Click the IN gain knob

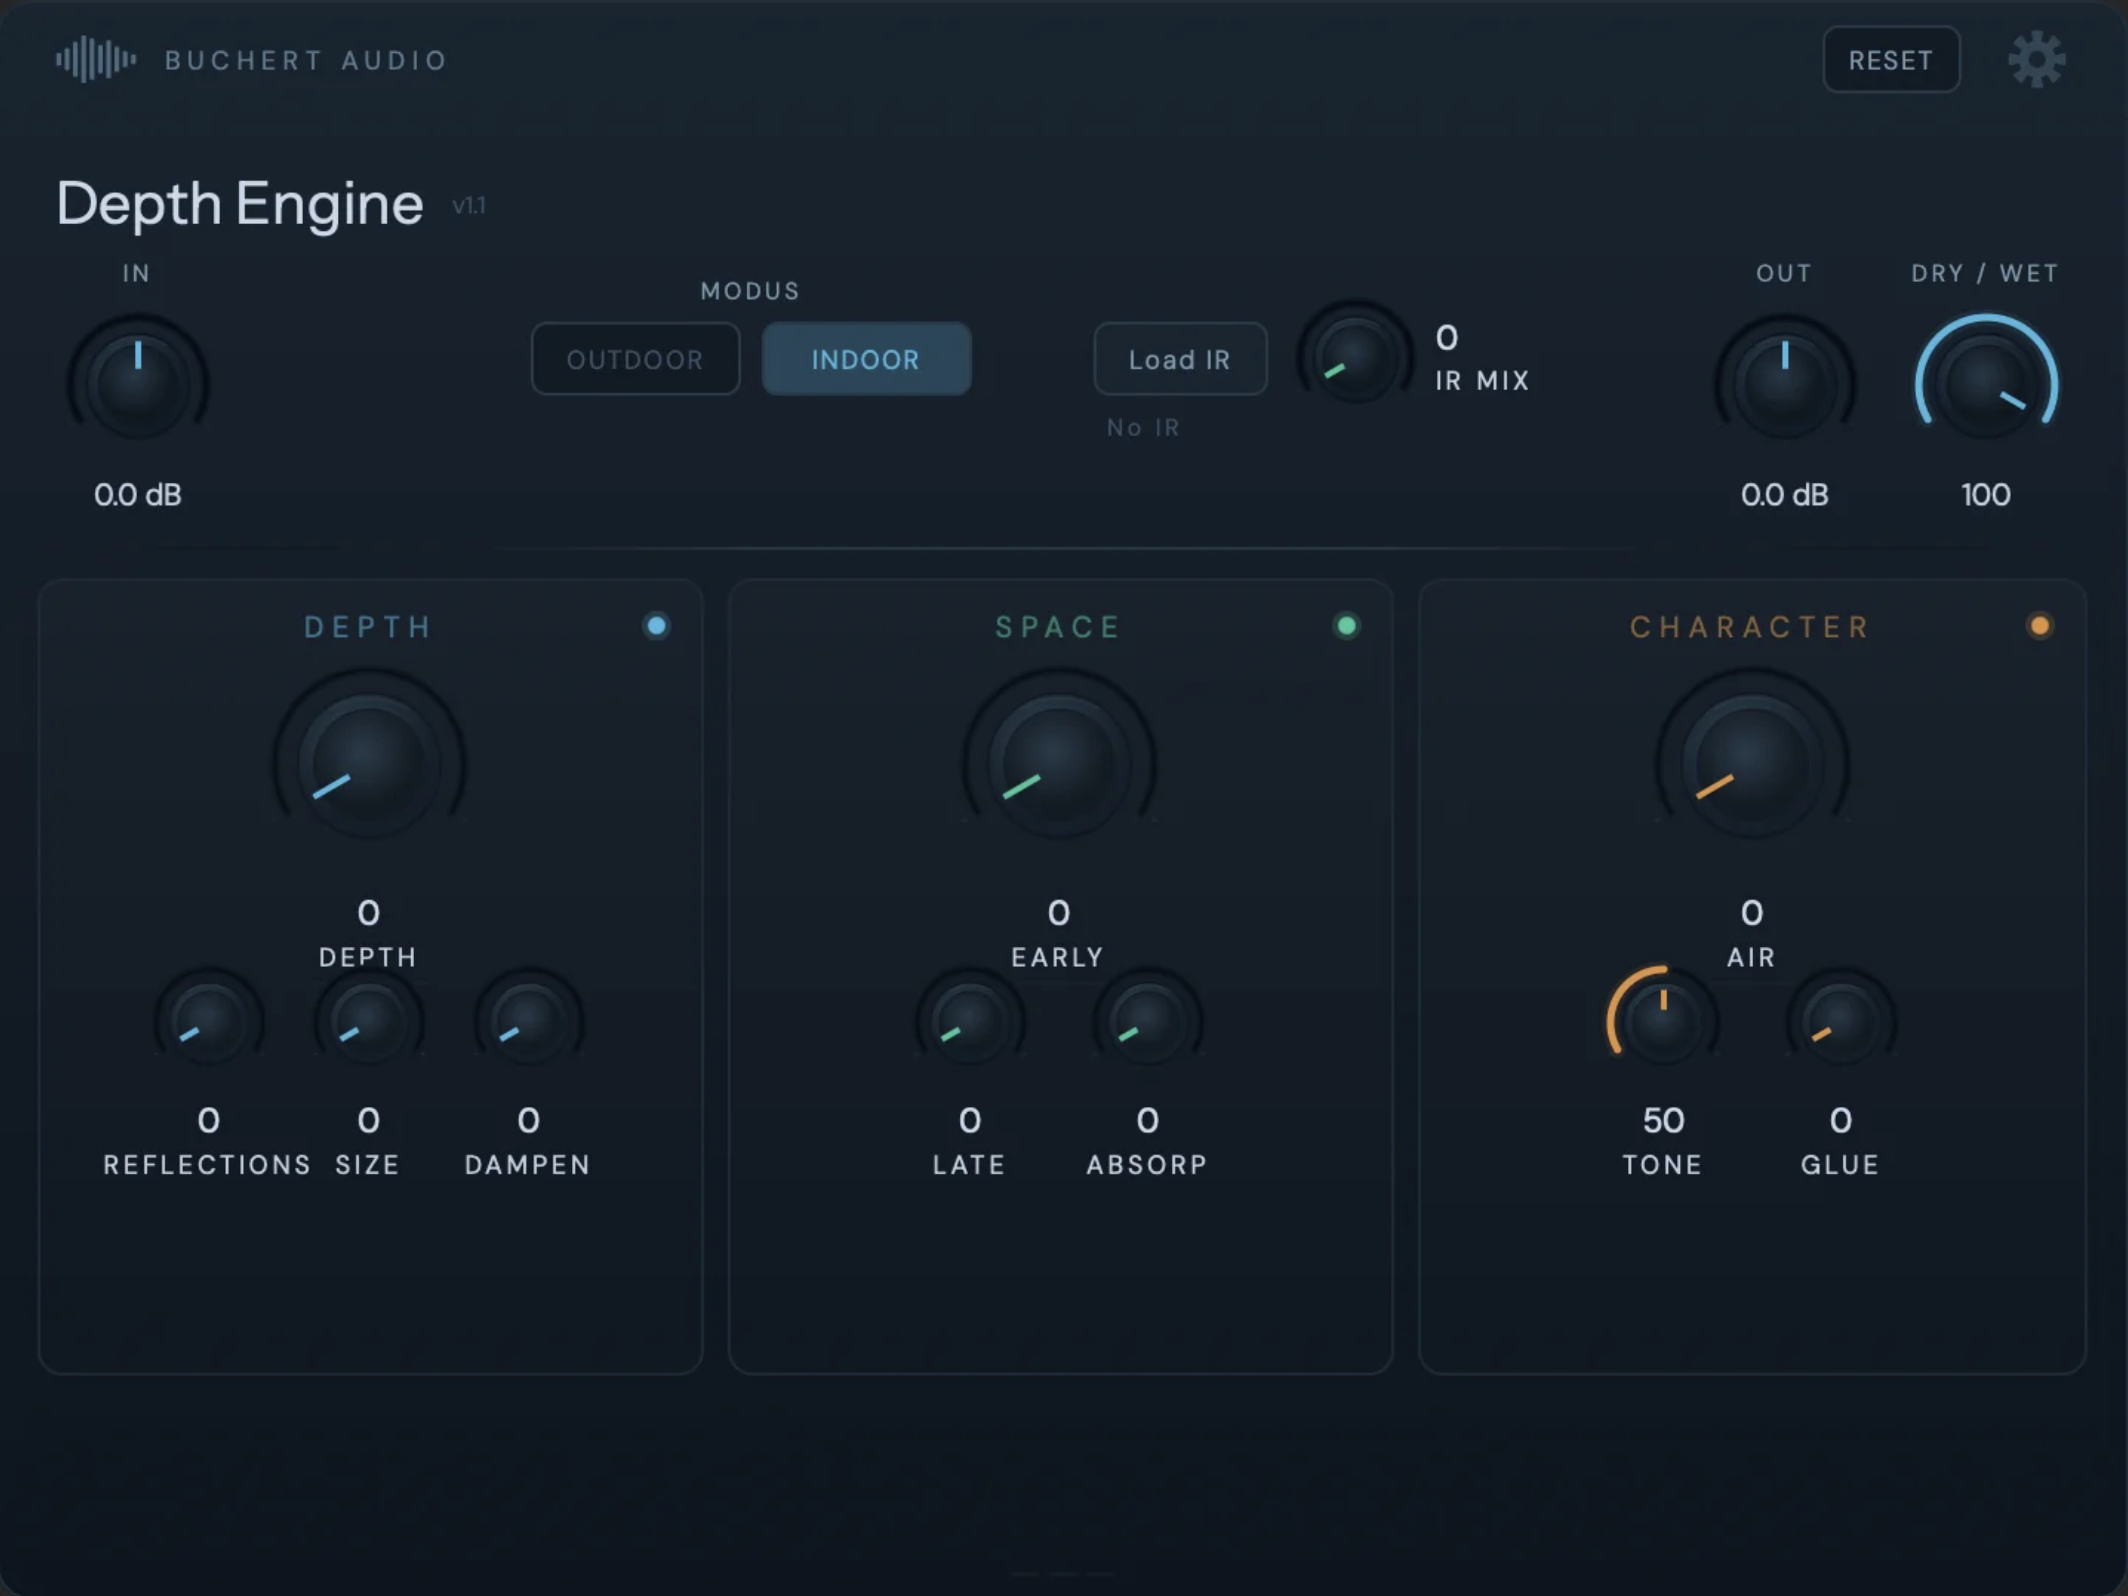(138, 383)
